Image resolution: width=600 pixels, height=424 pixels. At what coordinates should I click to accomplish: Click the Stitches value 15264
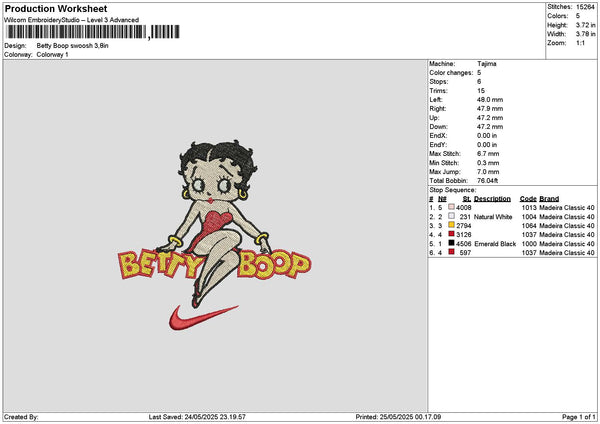coord(585,7)
